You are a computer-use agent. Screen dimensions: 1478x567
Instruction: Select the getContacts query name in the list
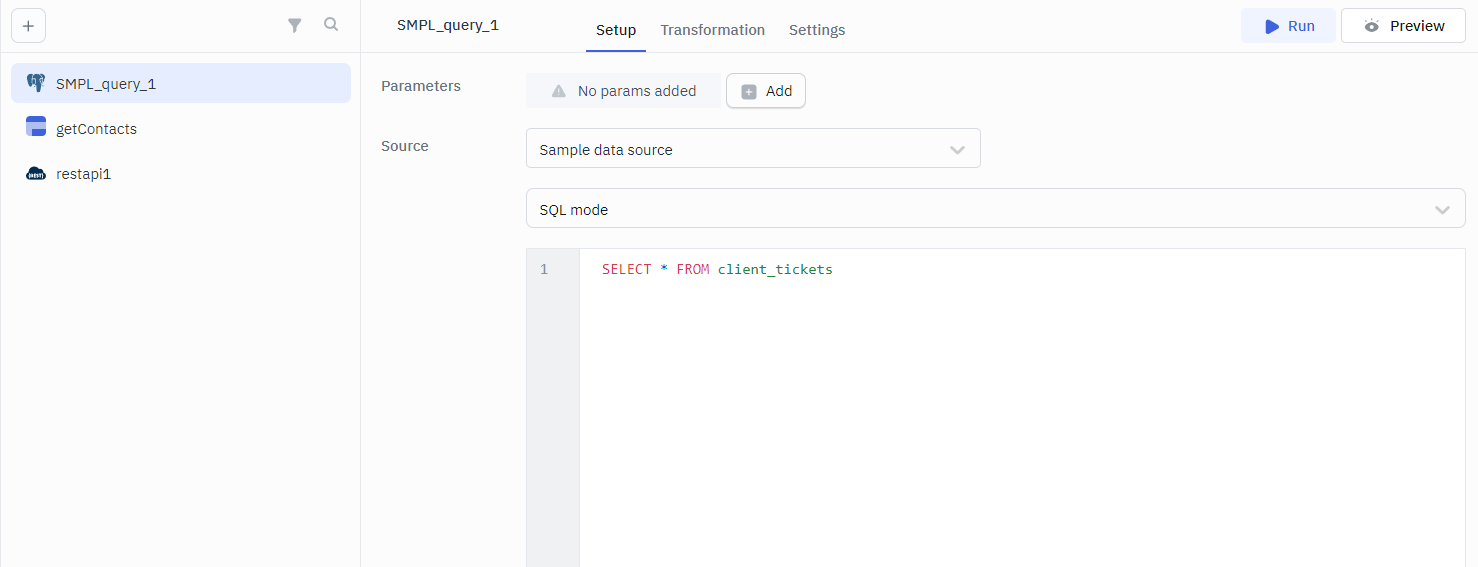[96, 129]
